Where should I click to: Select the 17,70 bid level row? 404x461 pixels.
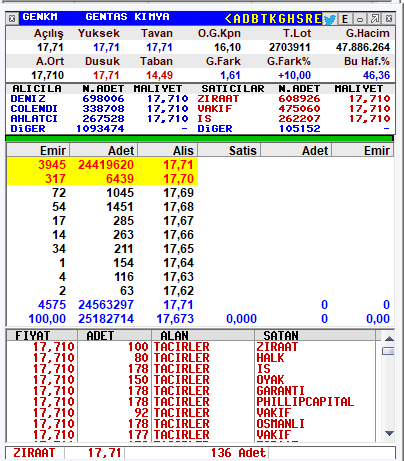coord(102,179)
